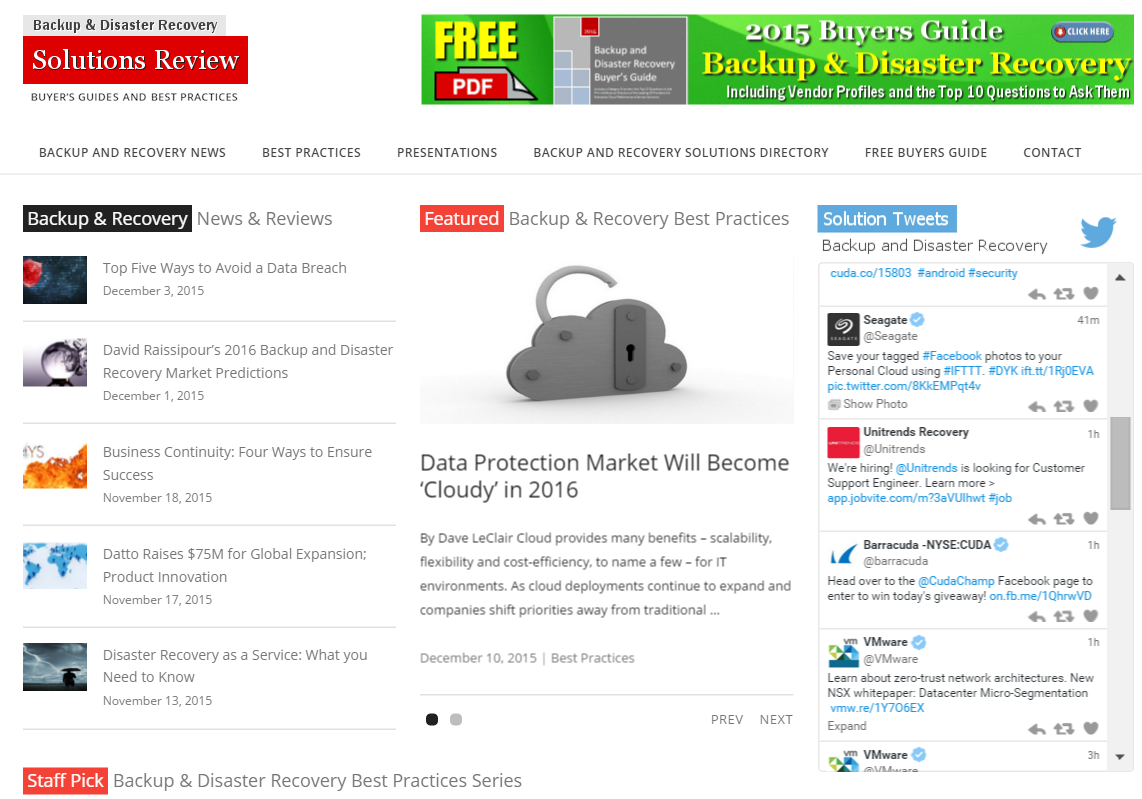This screenshot has height=799, width=1142.
Task: Click the tweets scrollbar thumb
Action: pos(1120,463)
